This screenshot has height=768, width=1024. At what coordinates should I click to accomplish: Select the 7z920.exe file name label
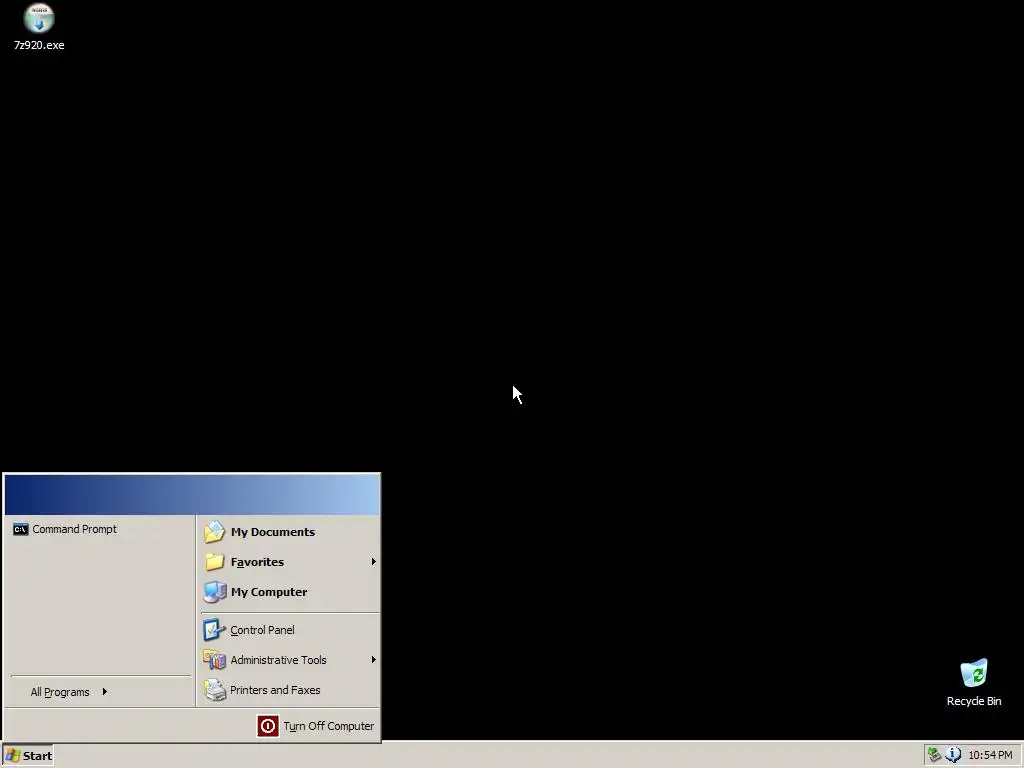pyautogui.click(x=39, y=45)
